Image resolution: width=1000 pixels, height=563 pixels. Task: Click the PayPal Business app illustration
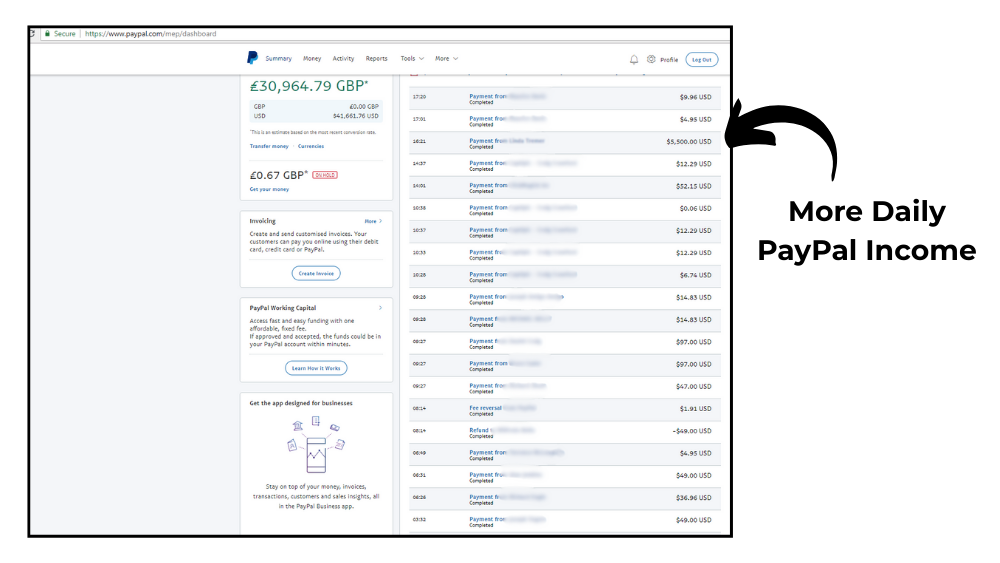click(x=316, y=444)
